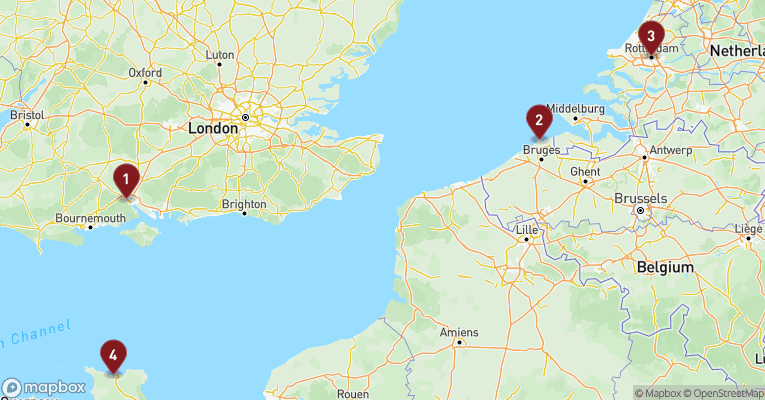This screenshot has width=765, height=400.
Task: Select map marker number 3 at Rotterdam
Action: pyautogui.click(x=651, y=38)
